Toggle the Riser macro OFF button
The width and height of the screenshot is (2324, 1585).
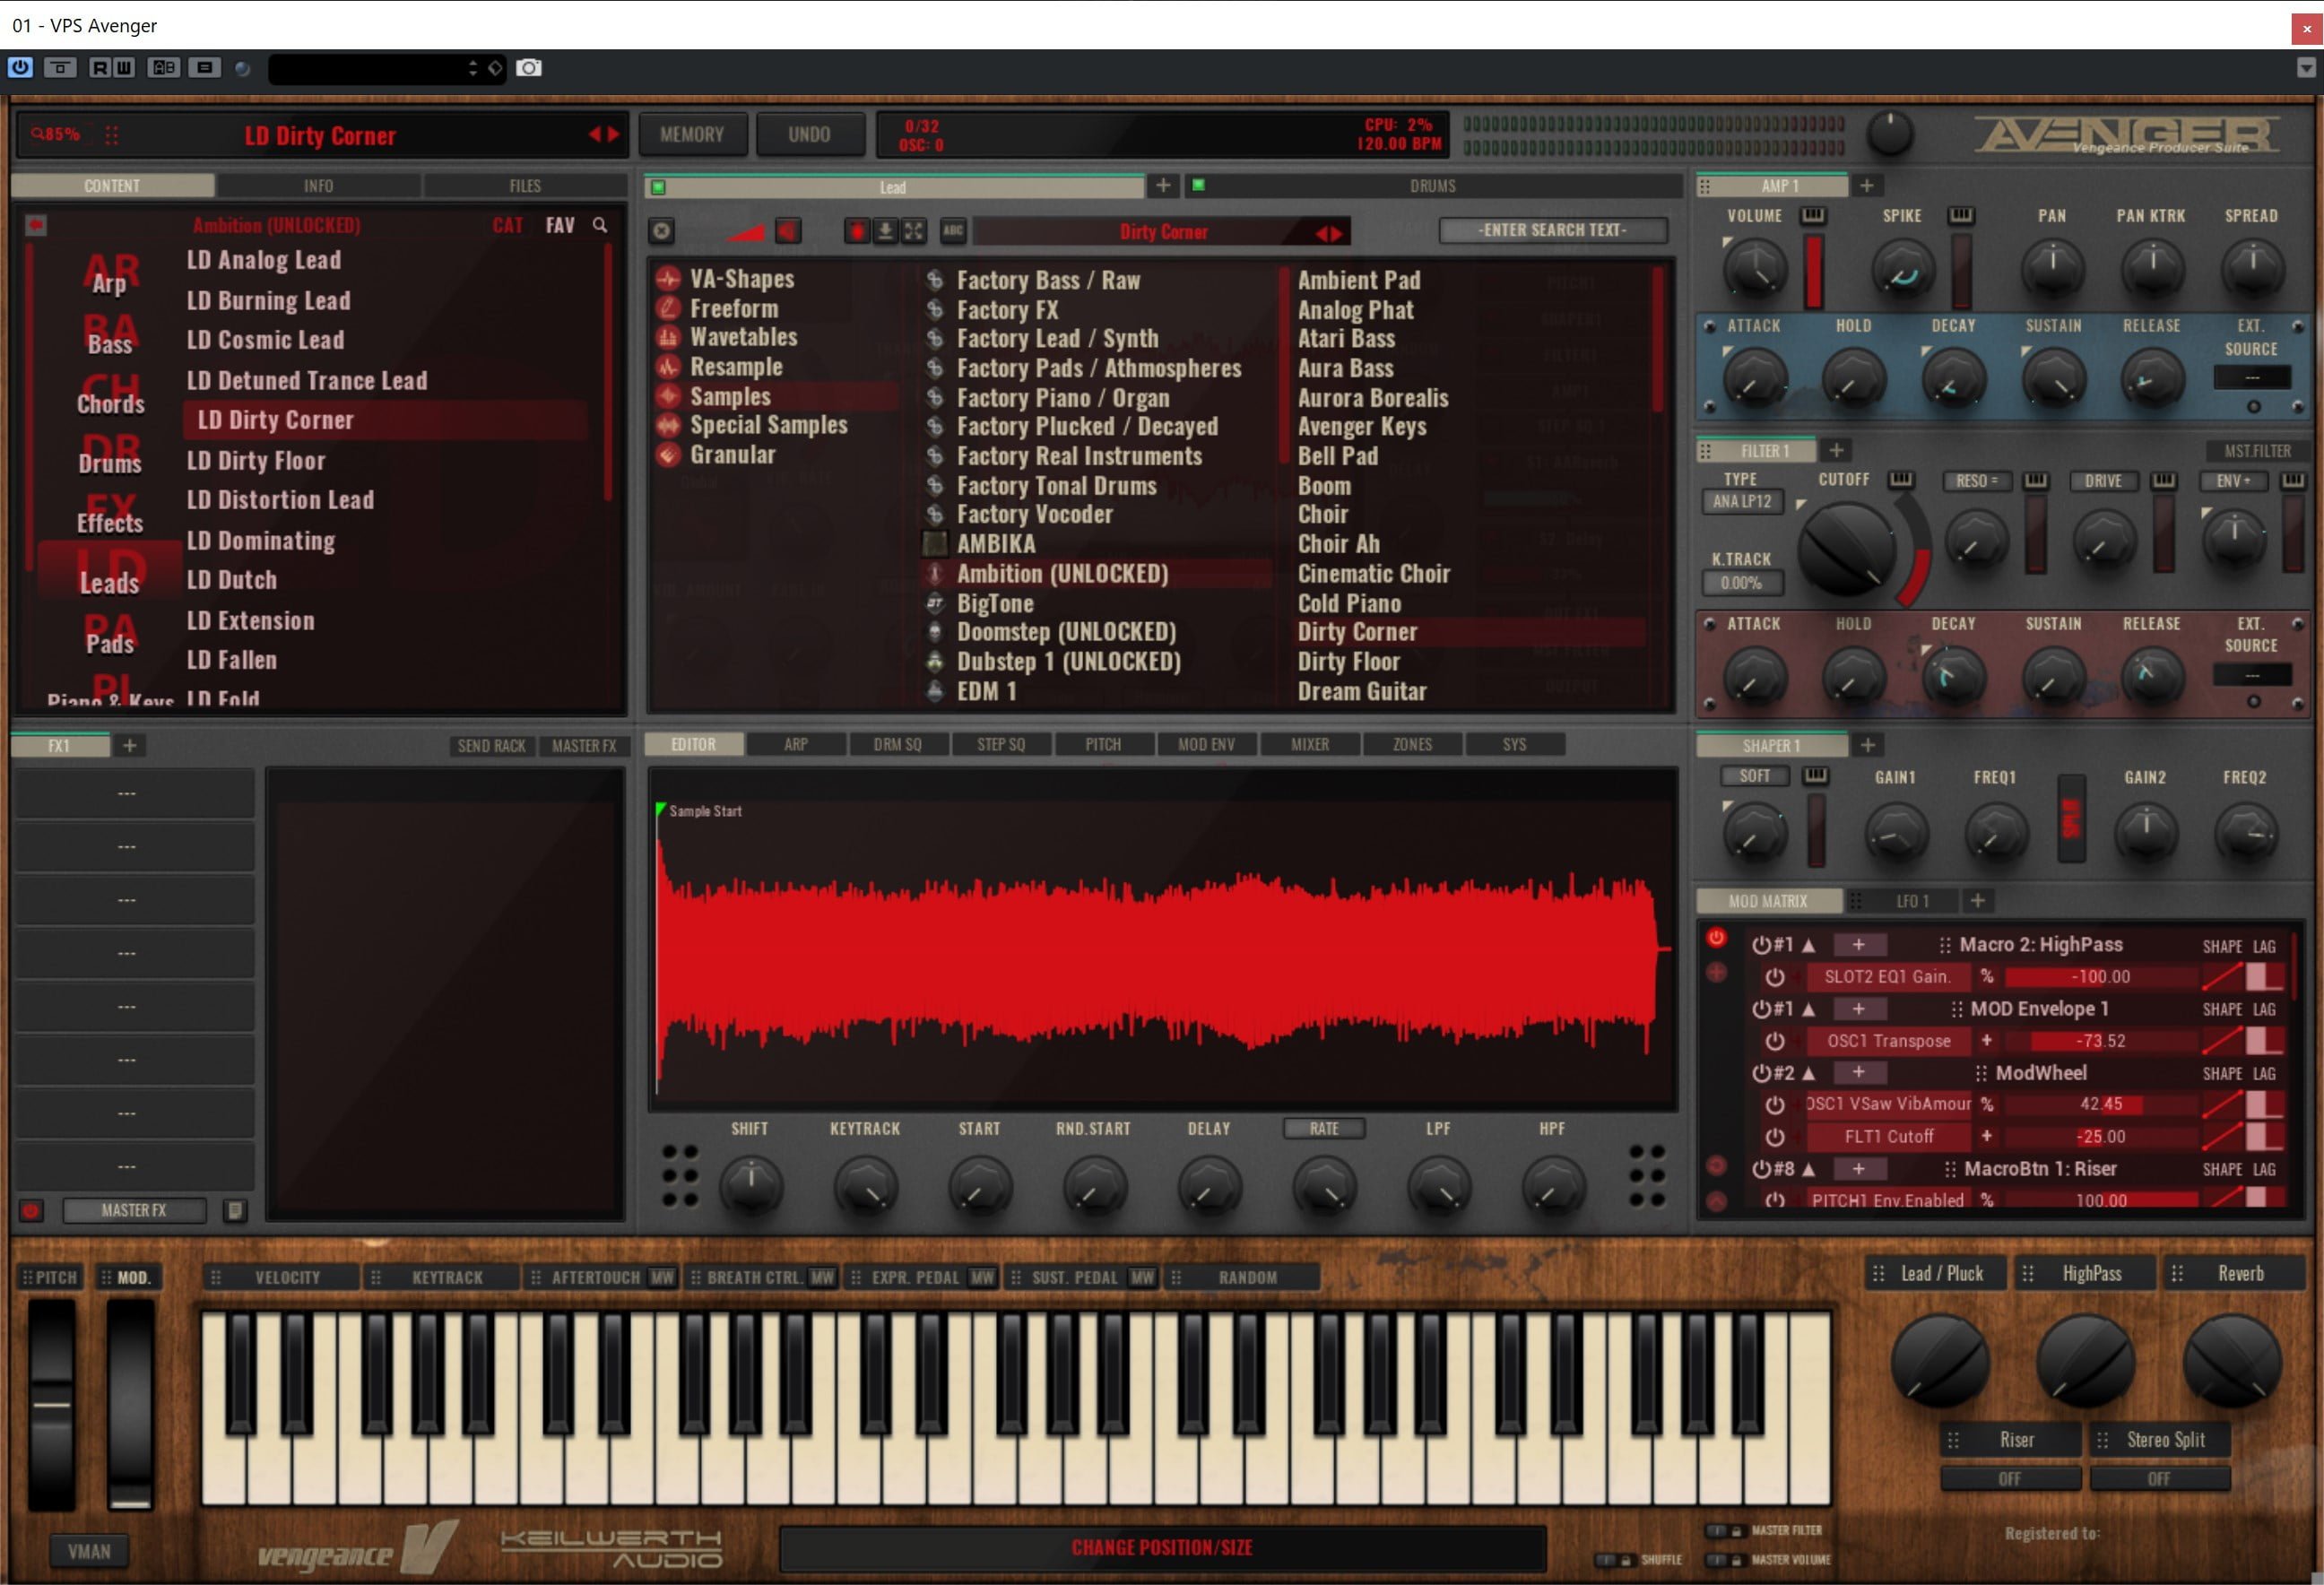pyautogui.click(x=2010, y=1478)
